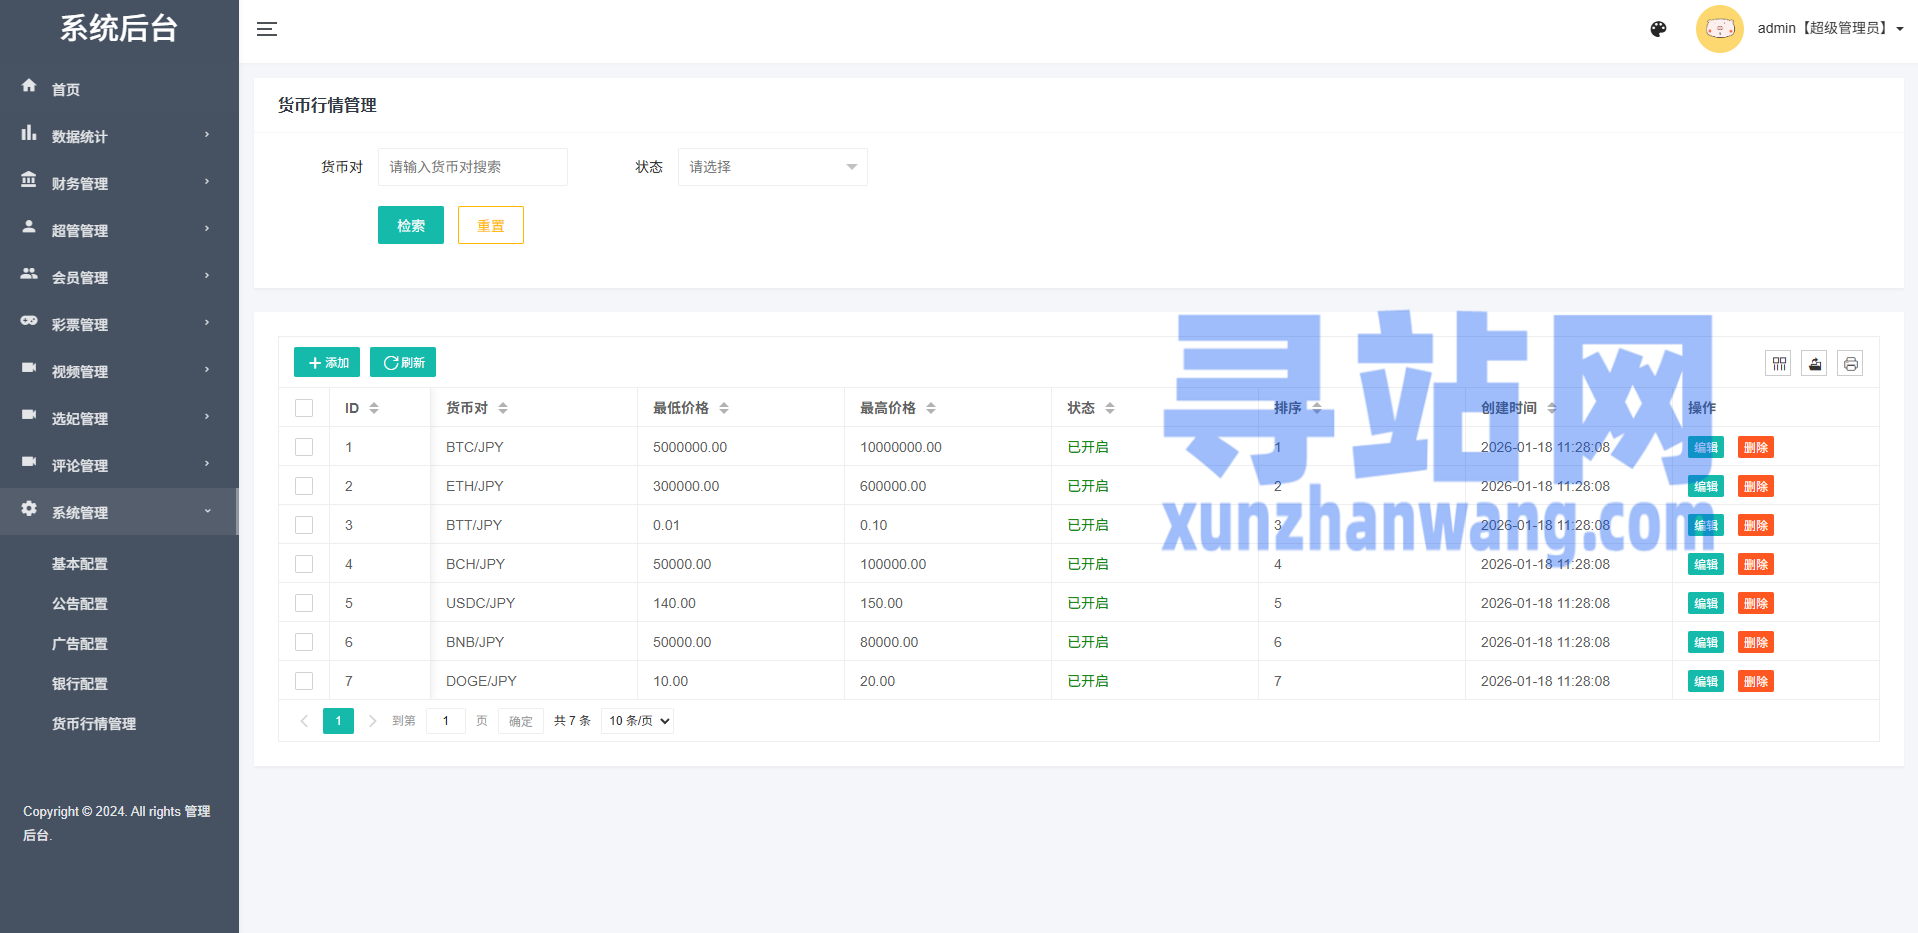
Task: Click the column filter grid icon
Action: (1779, 364)
